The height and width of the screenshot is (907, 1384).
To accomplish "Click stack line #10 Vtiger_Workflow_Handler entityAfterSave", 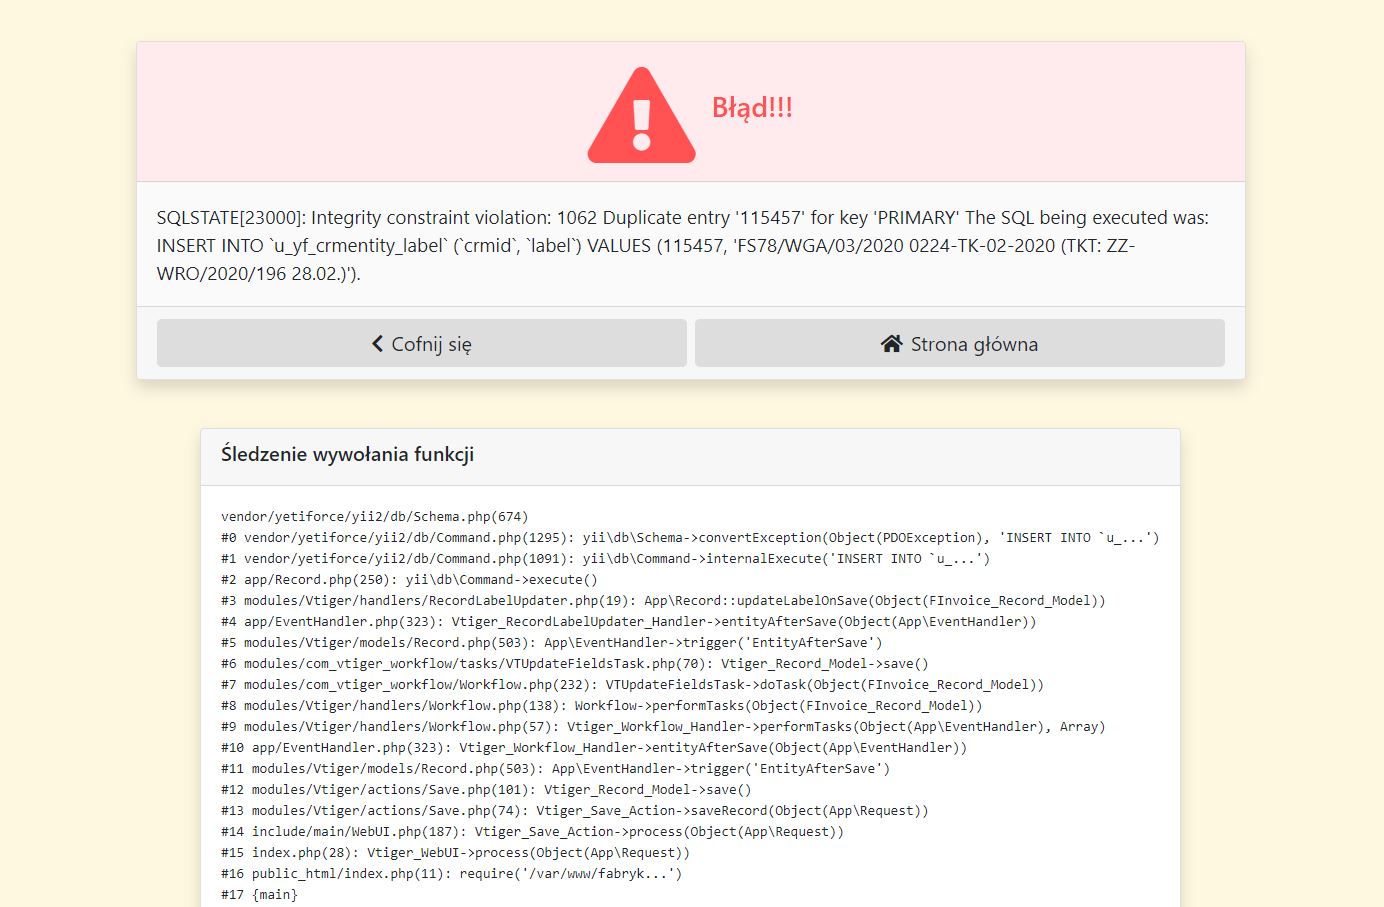I will pos(594,748).
